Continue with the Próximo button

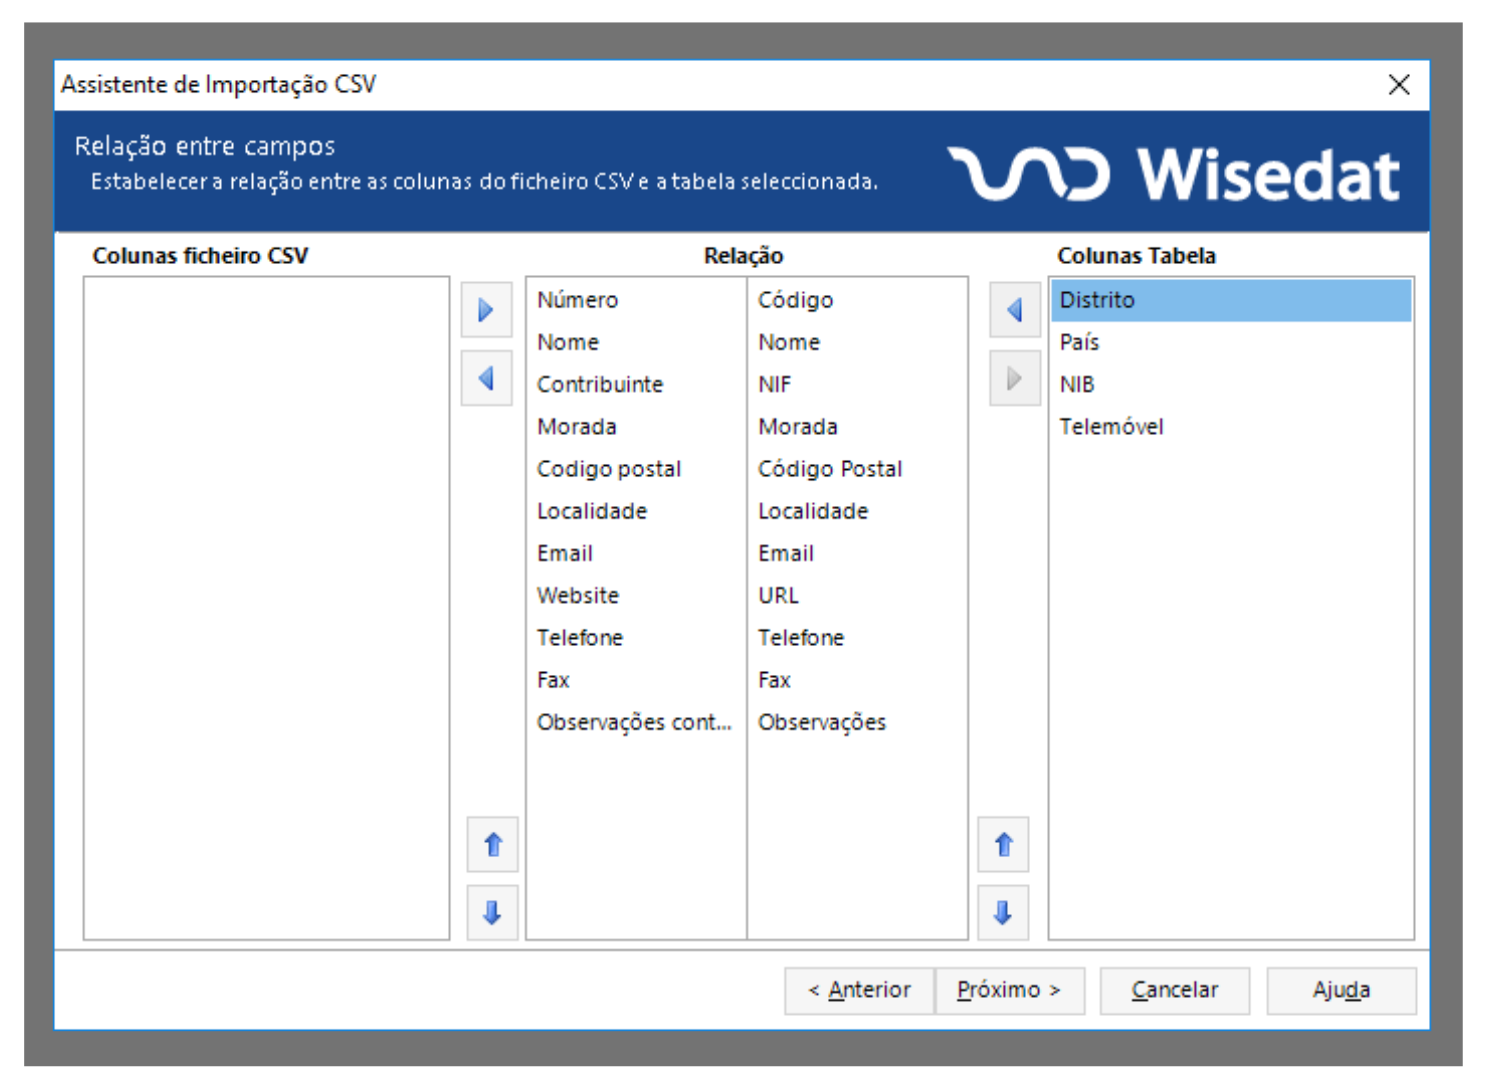(1008, 990)
